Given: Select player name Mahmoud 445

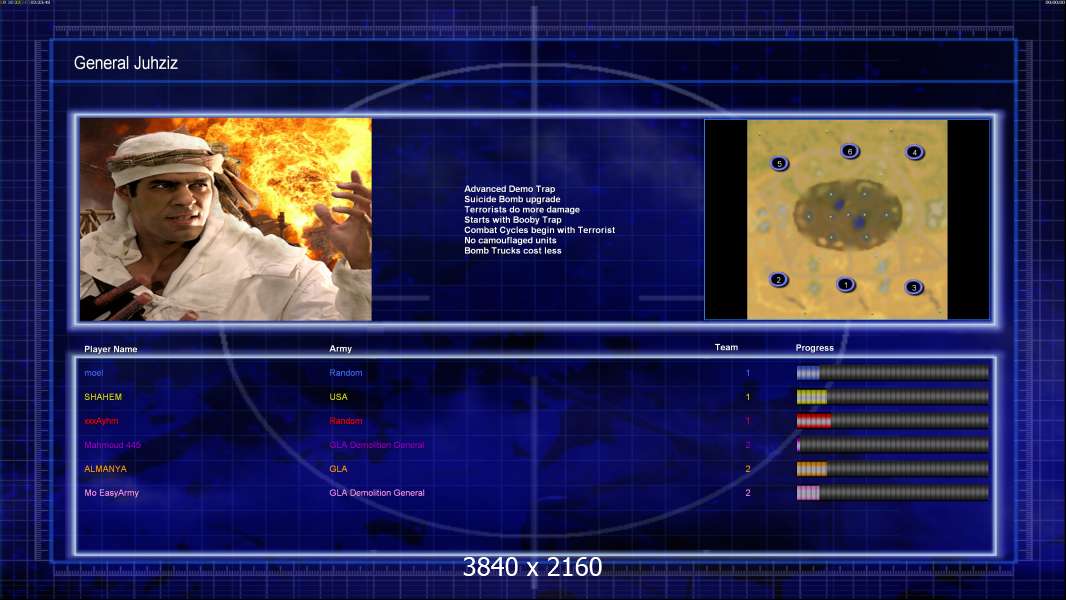Looking at the screenshot, I should tap(112, 445).
